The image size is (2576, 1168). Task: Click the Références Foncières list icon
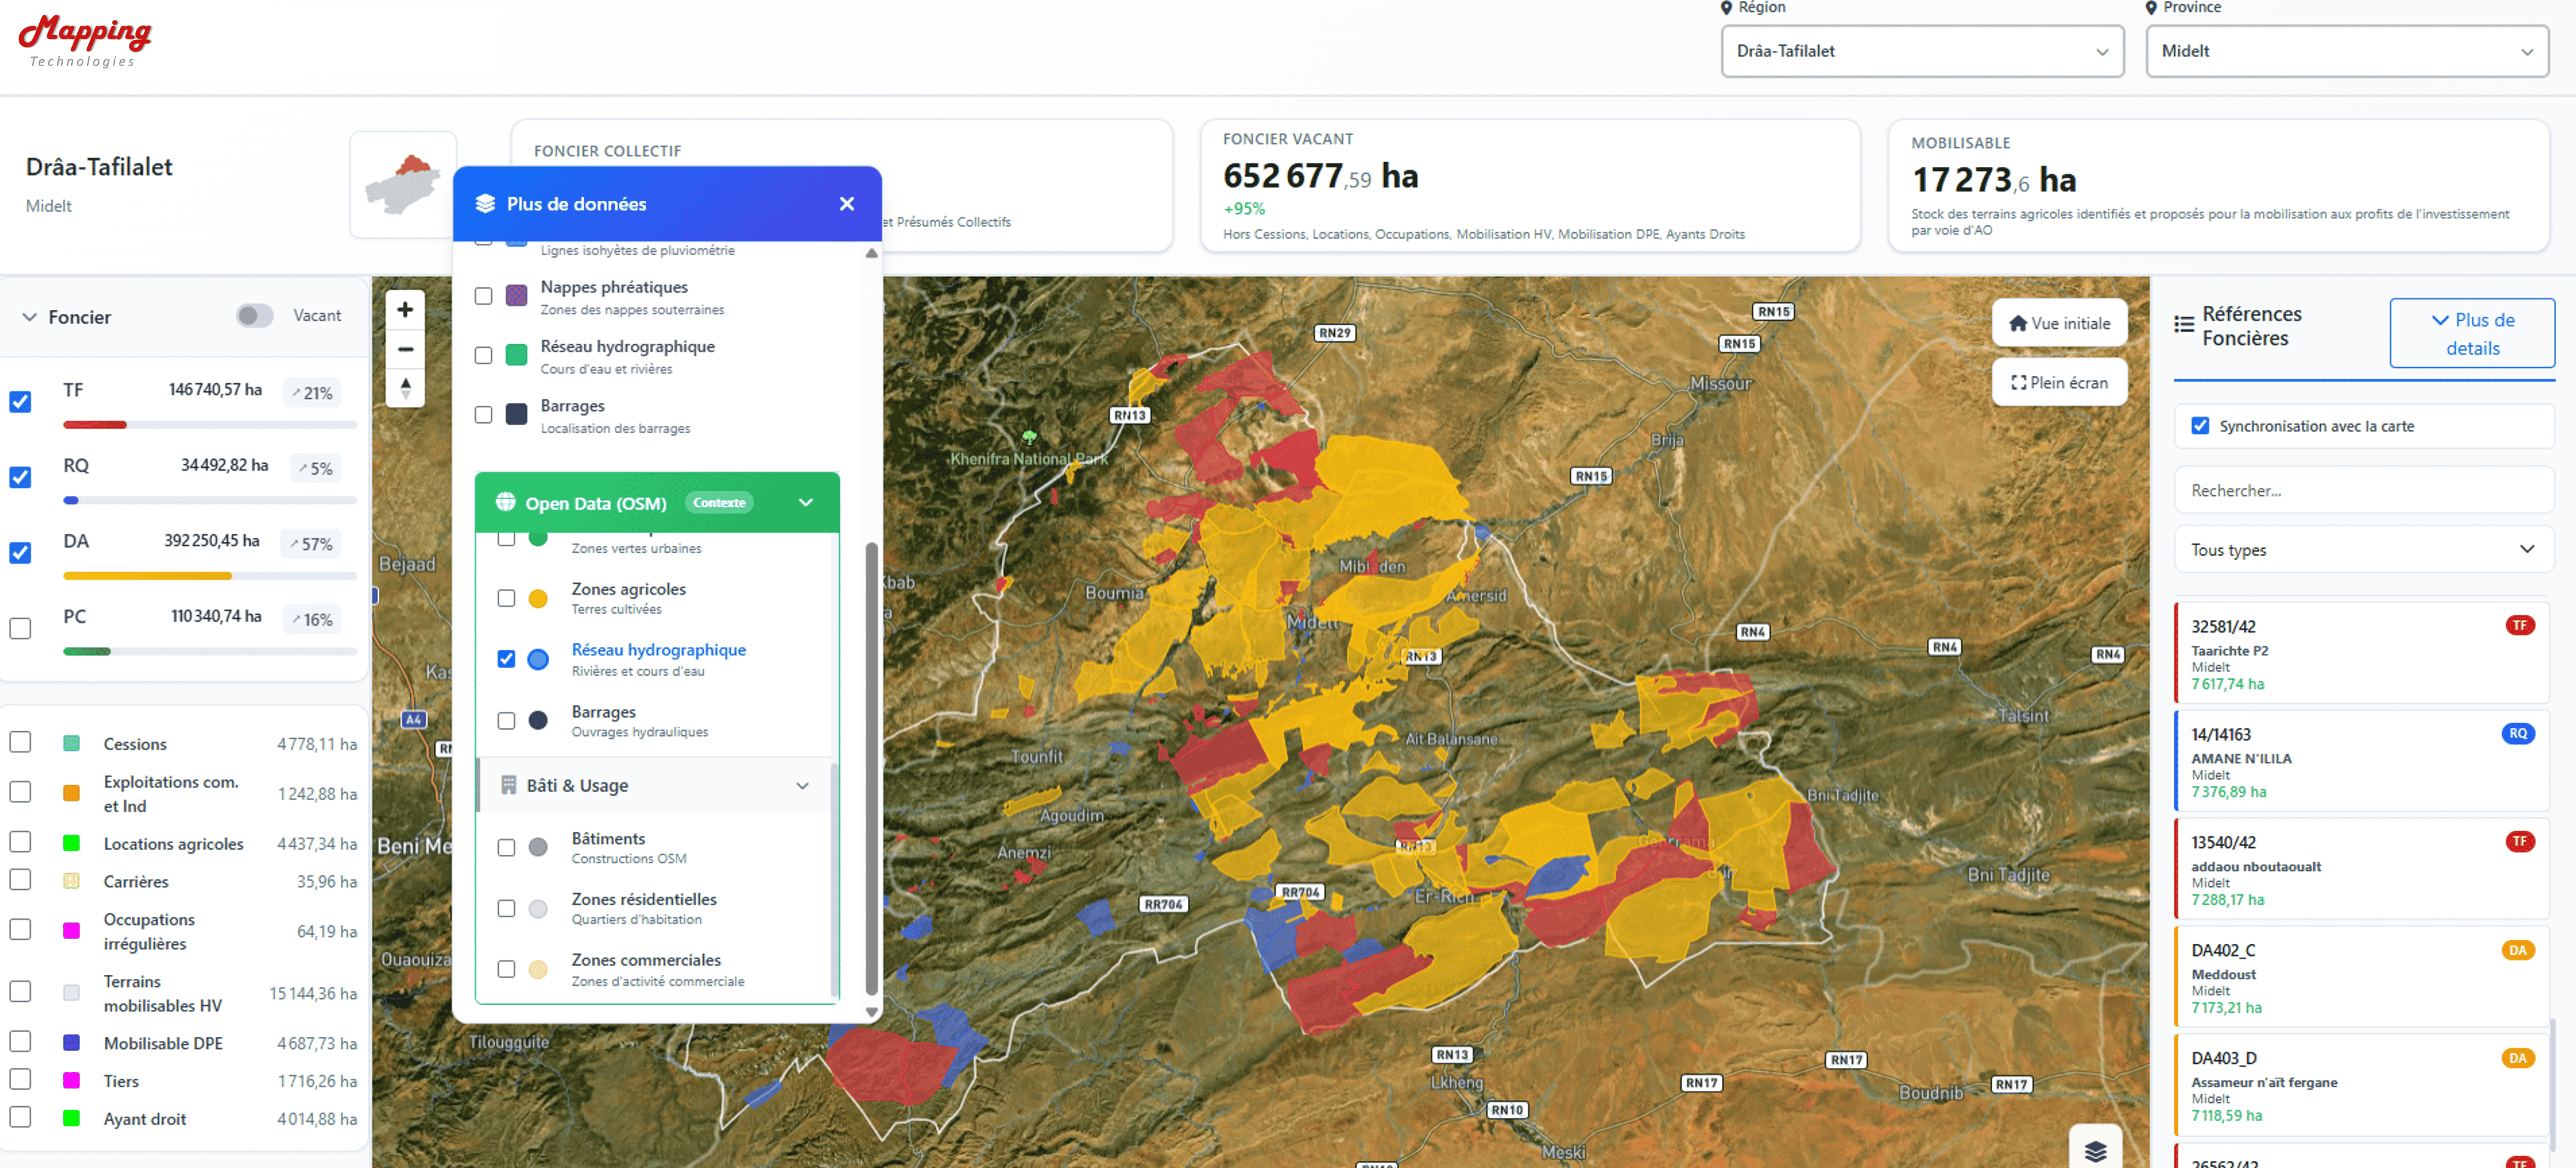(x=2184, y=325)
